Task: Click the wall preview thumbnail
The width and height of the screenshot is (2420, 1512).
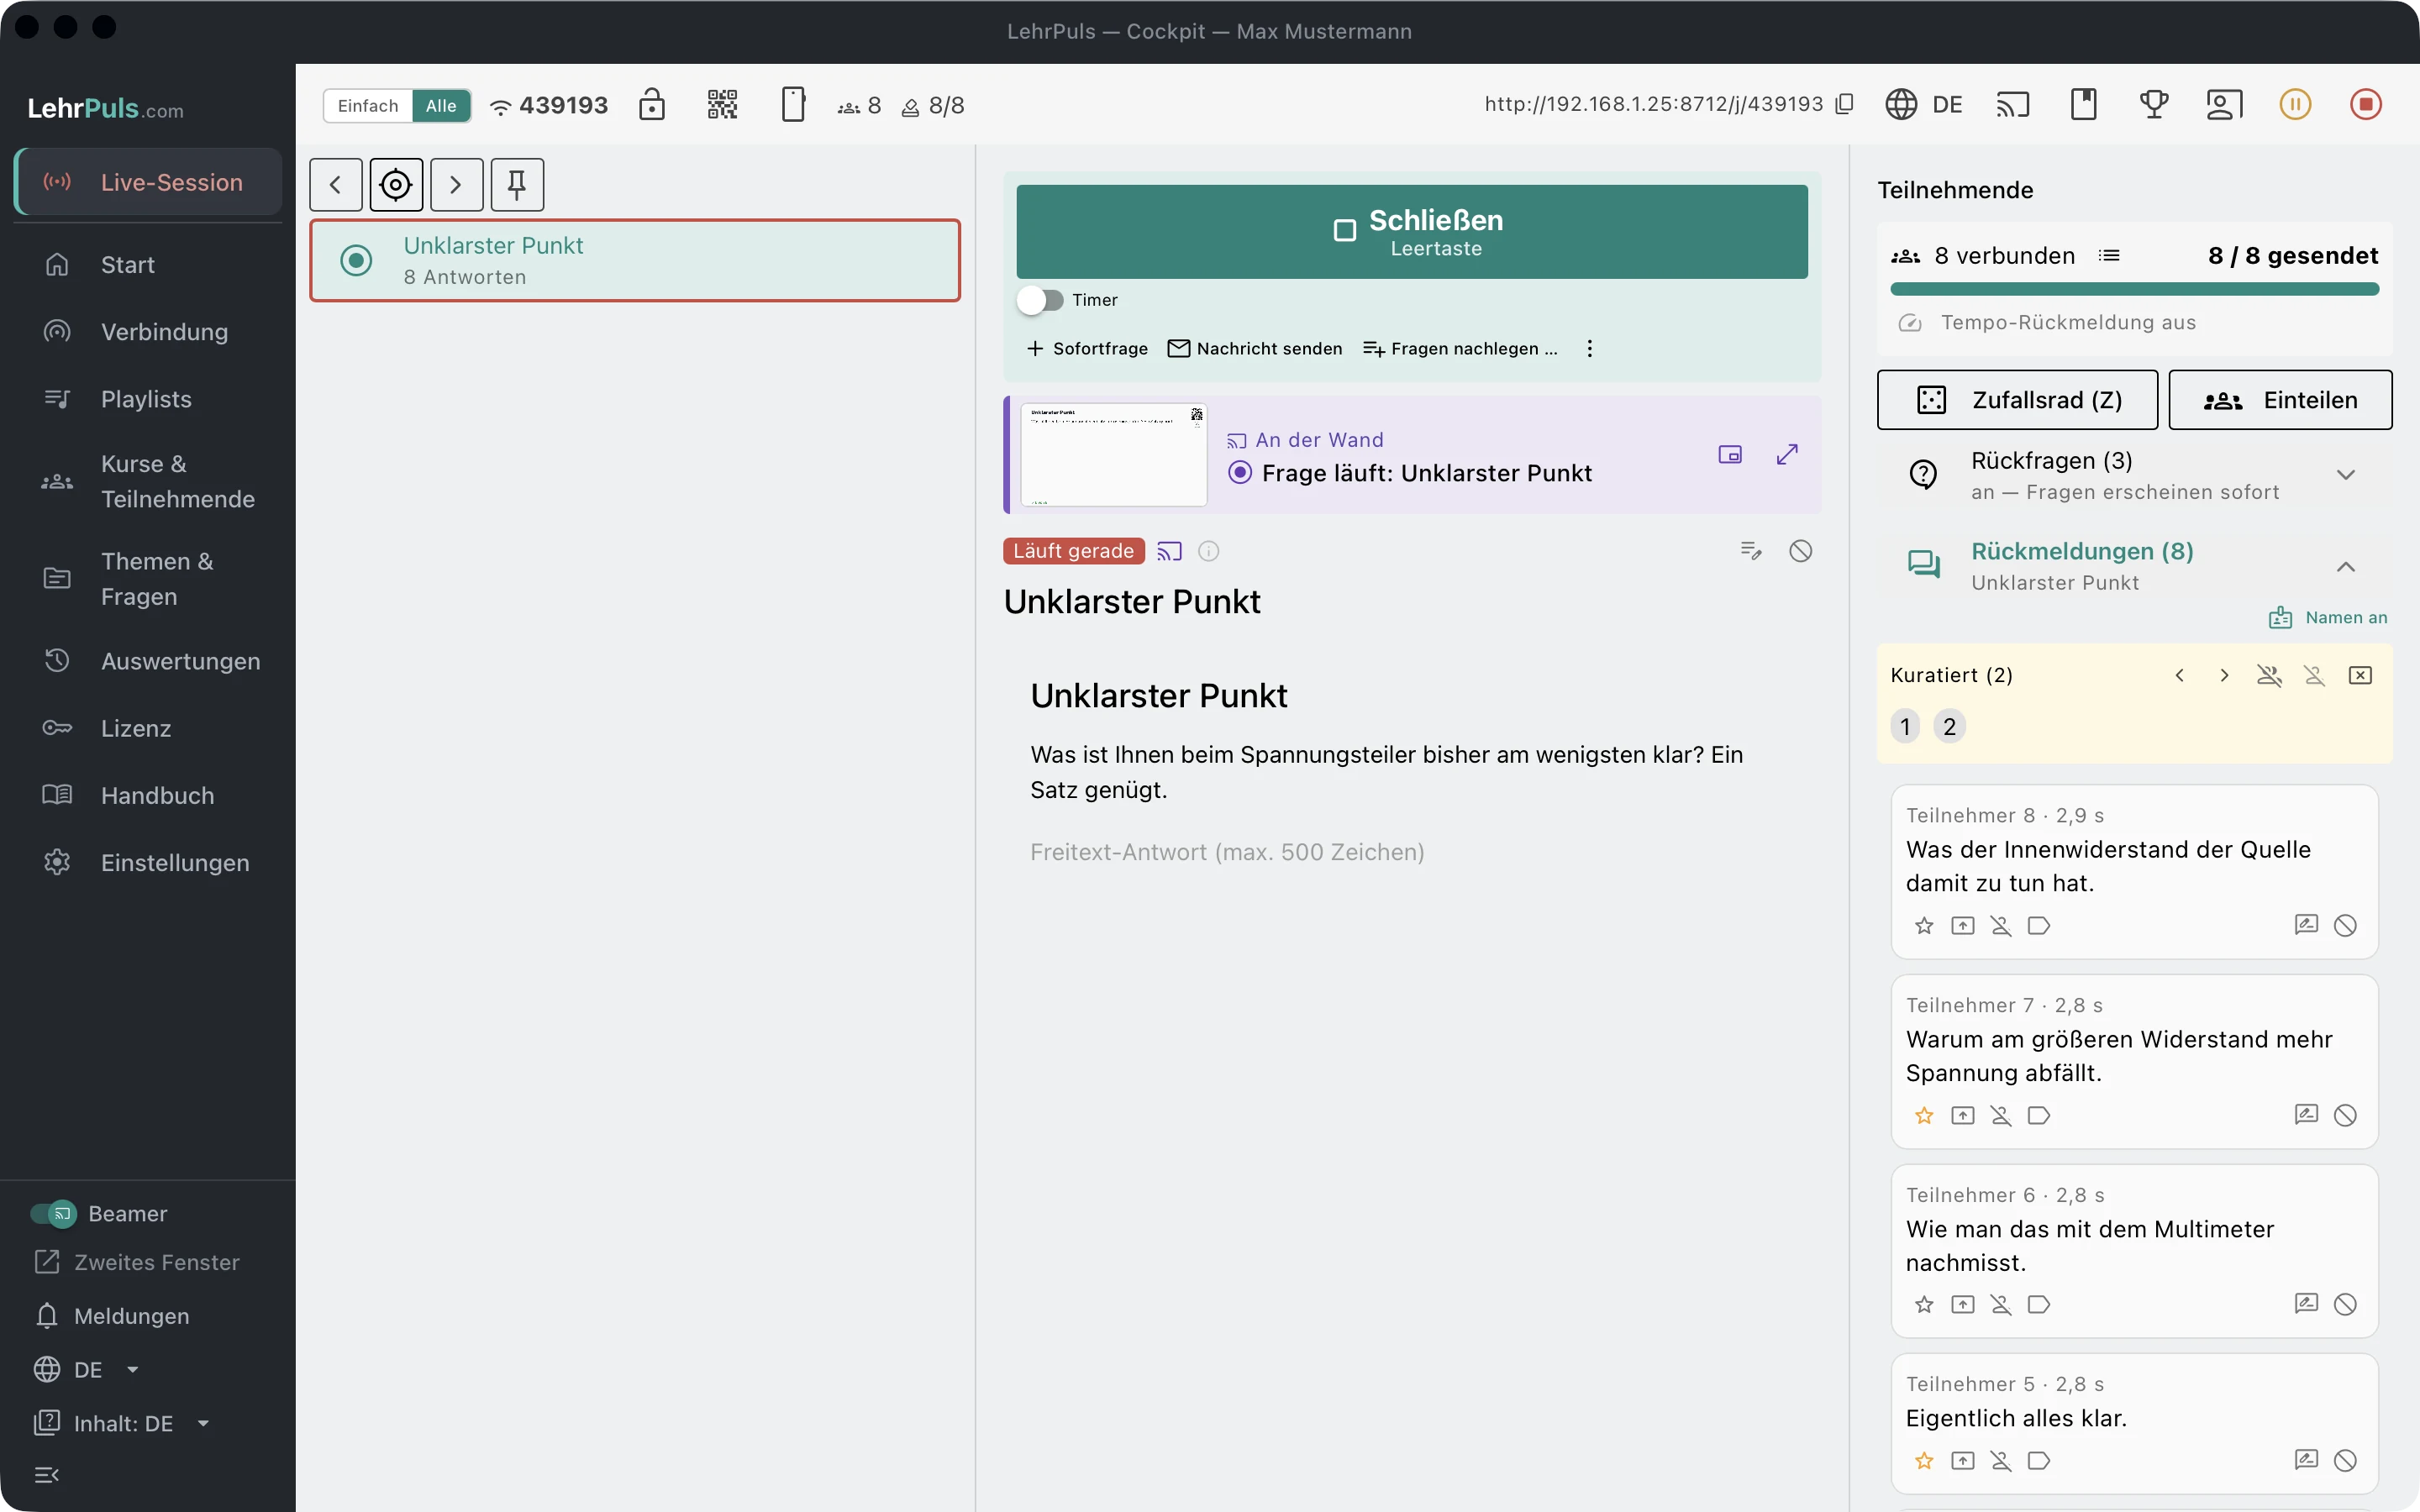Action: [1113, 455]
